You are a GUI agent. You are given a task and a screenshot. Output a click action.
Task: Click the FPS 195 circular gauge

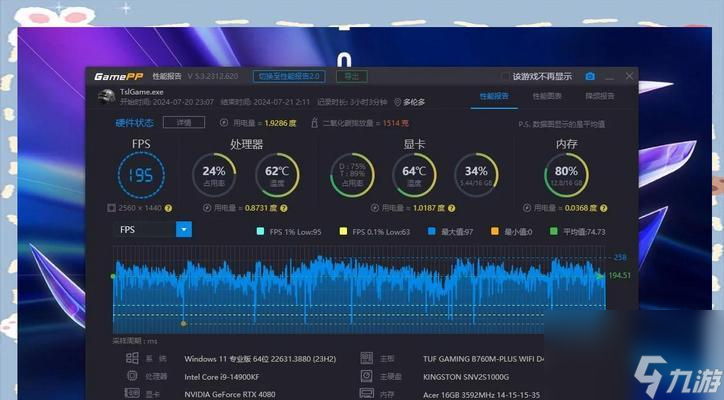pos(141,176)
